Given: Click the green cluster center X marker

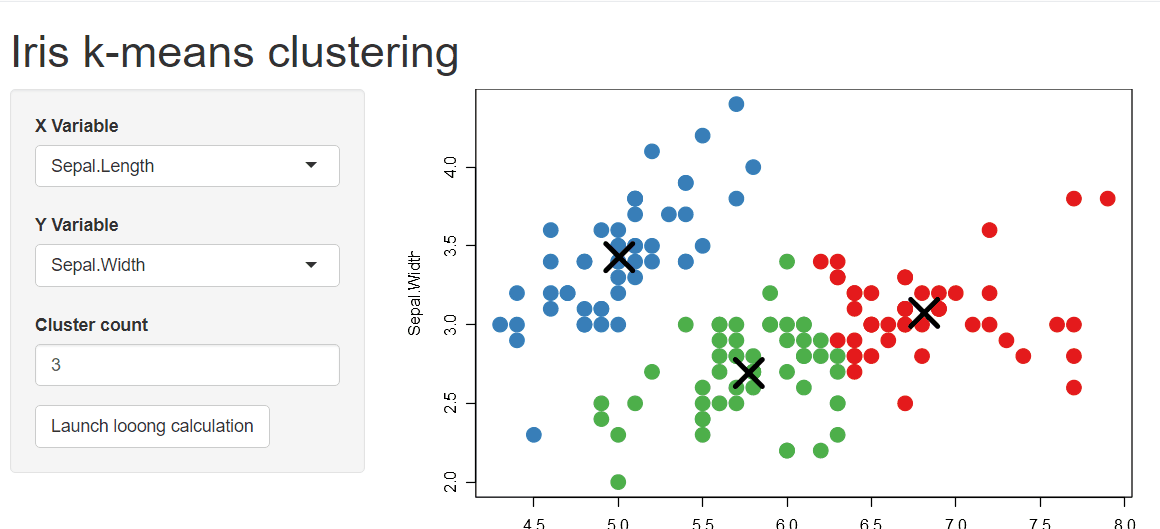Looking at the screenshot, I should tap(748, 372).
